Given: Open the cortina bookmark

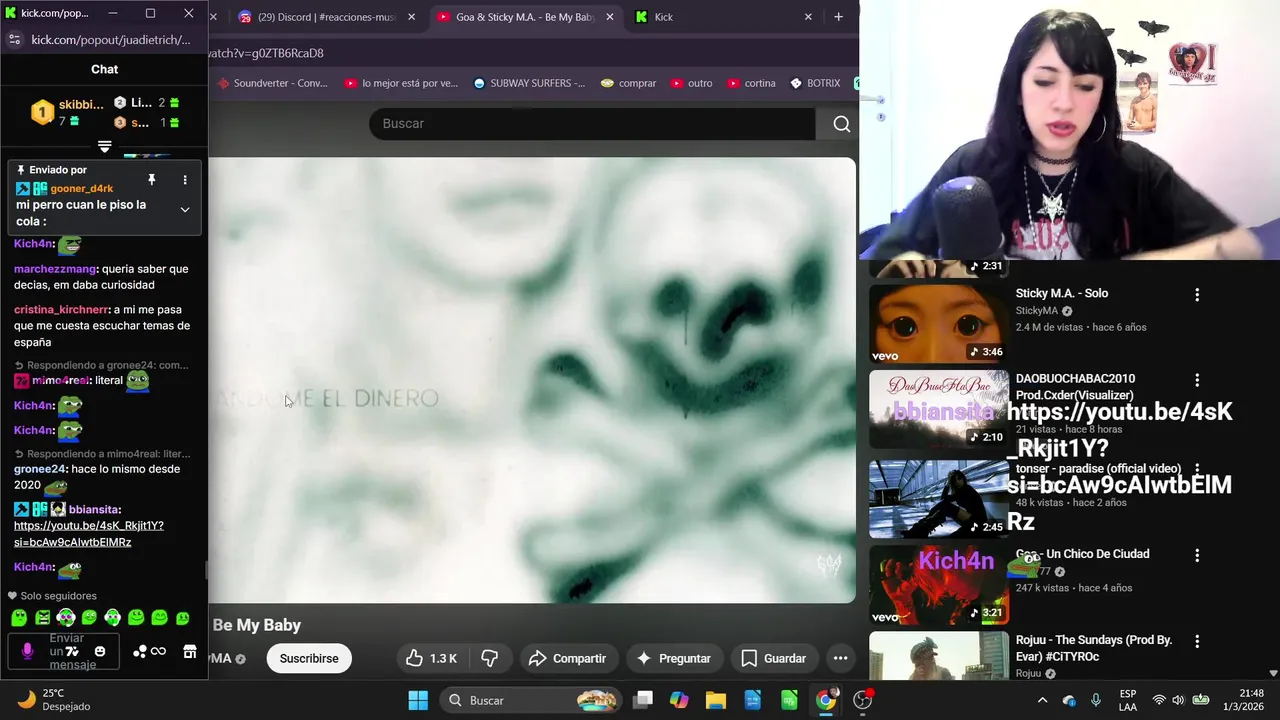Looking at the screenshot, I should (751, 83).
